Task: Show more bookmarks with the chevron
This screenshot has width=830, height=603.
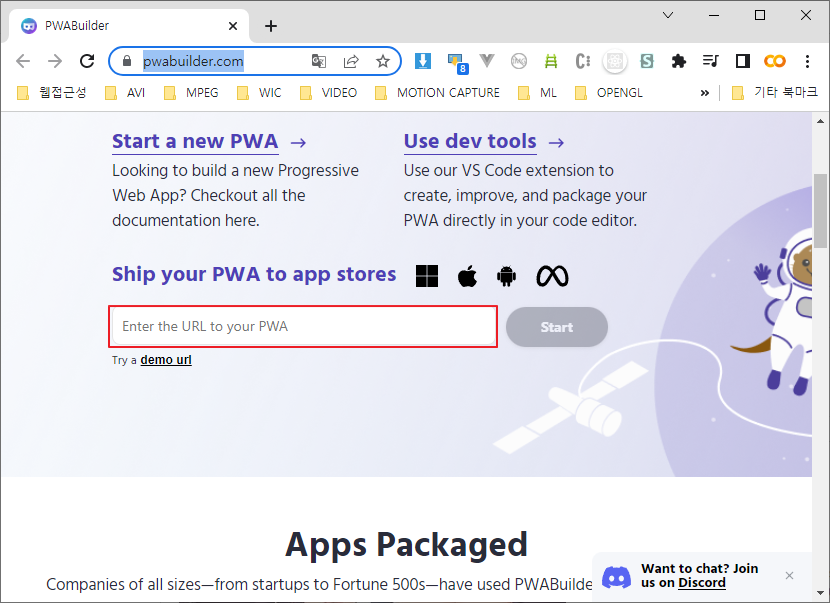Action: (705, 93)
